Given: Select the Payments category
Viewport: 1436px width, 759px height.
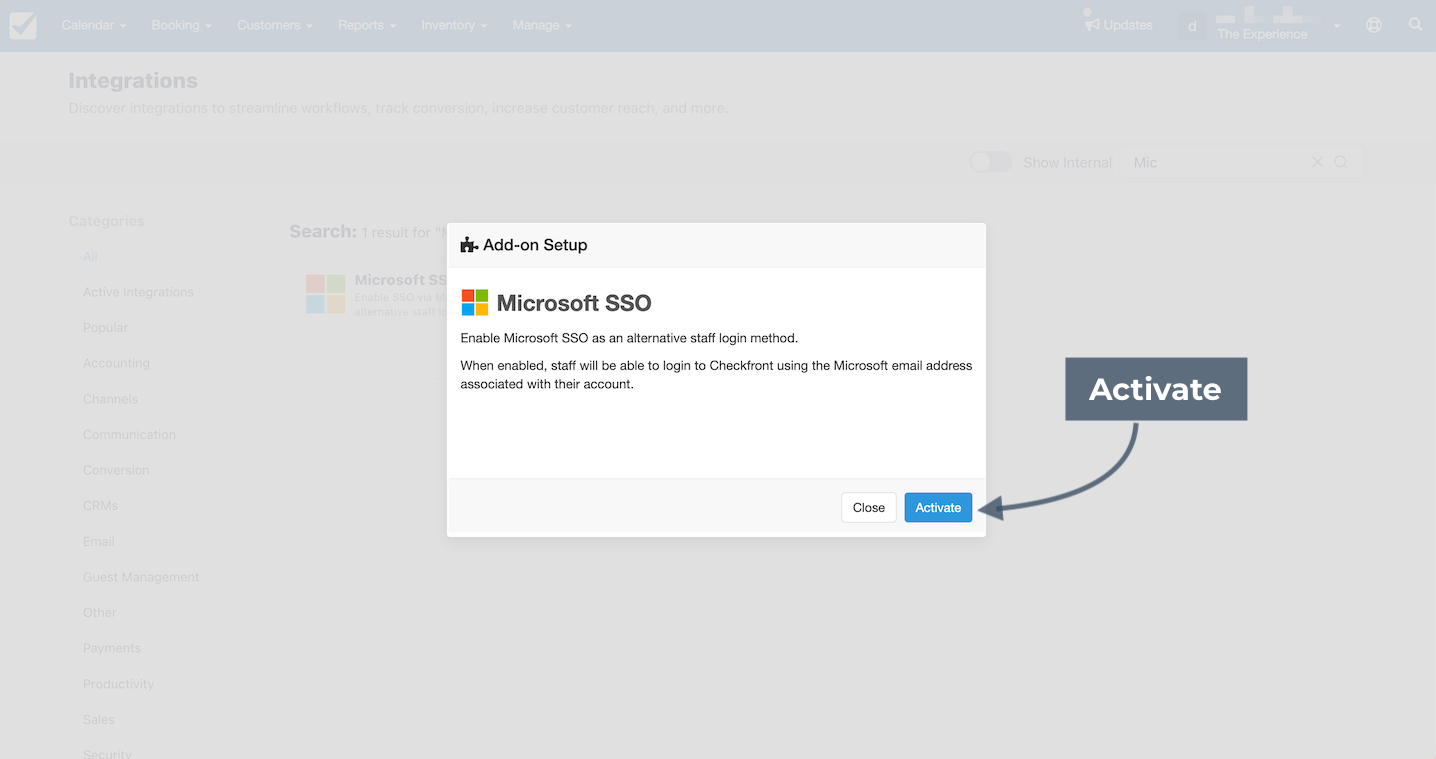Looking at the screenshot, I should (x=112, y=648).
